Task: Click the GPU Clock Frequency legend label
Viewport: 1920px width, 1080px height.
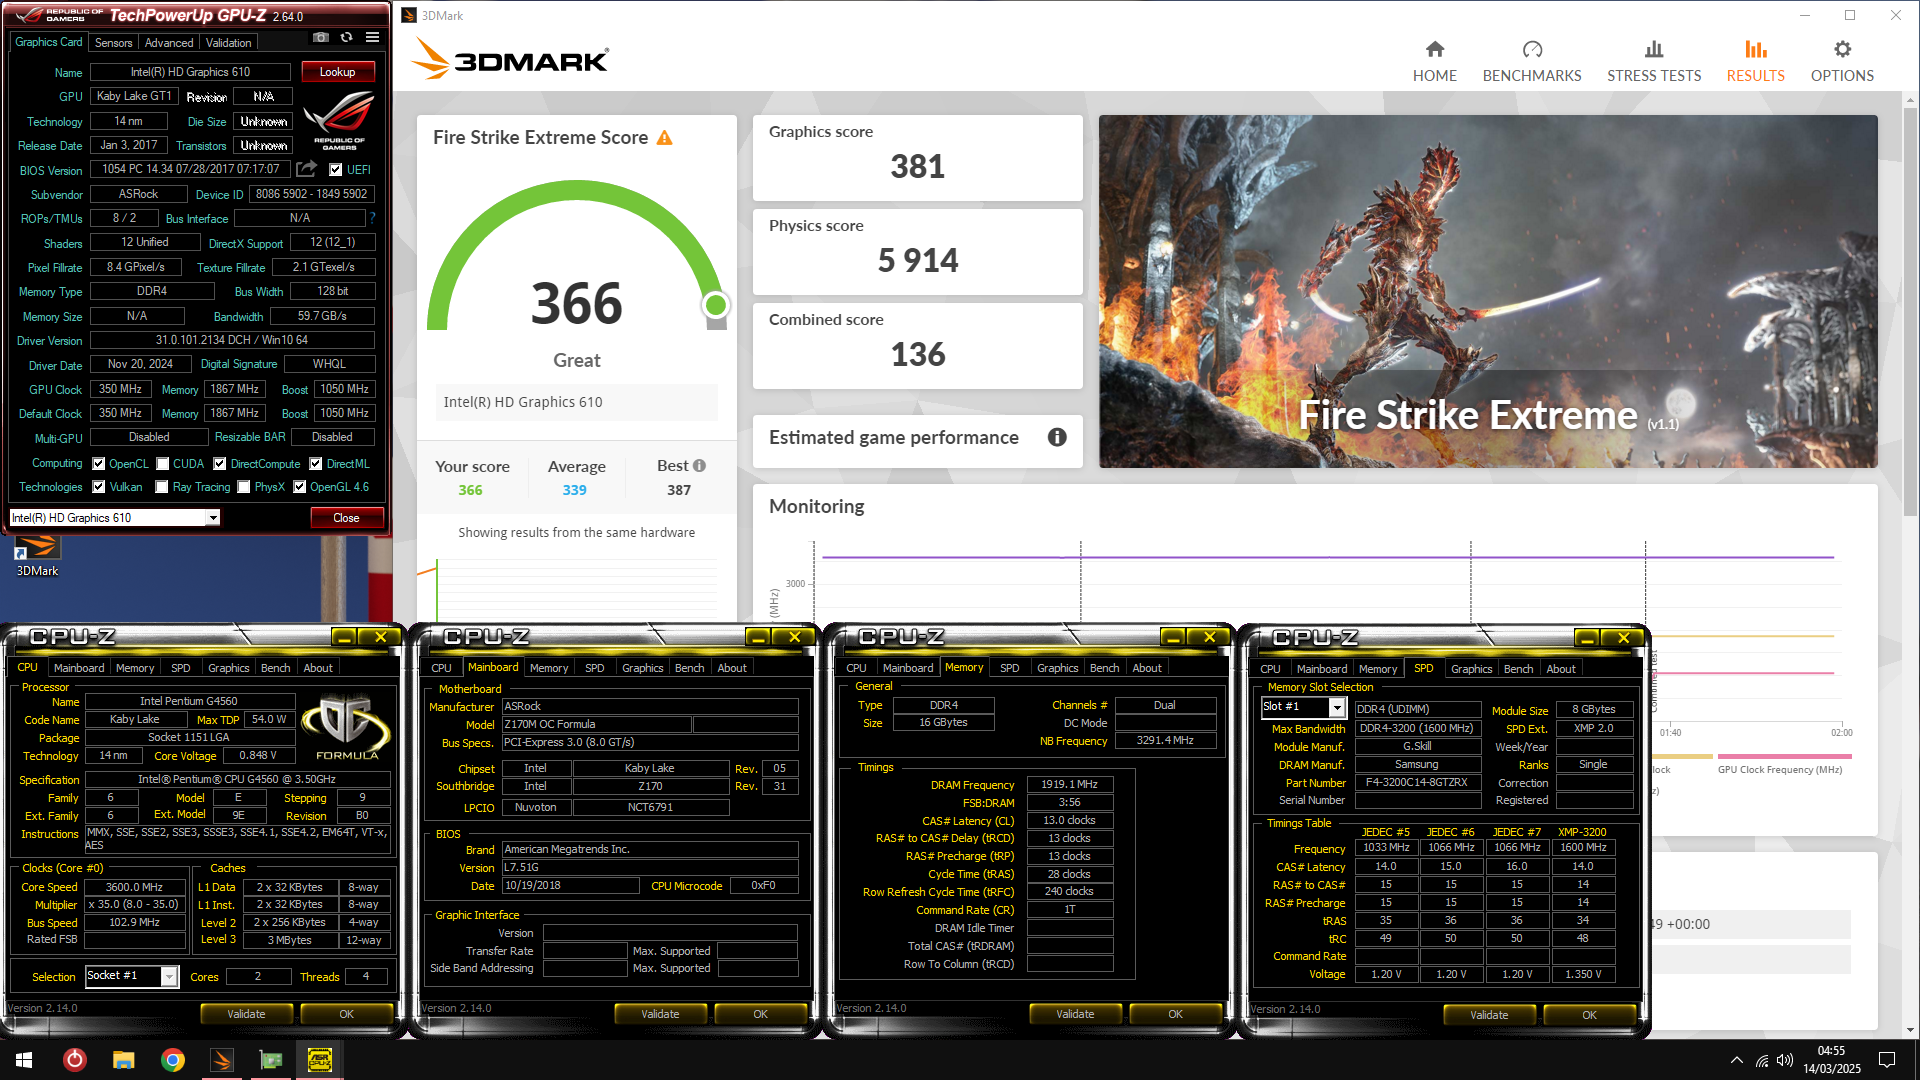Action: click(x=1780, y=769)
